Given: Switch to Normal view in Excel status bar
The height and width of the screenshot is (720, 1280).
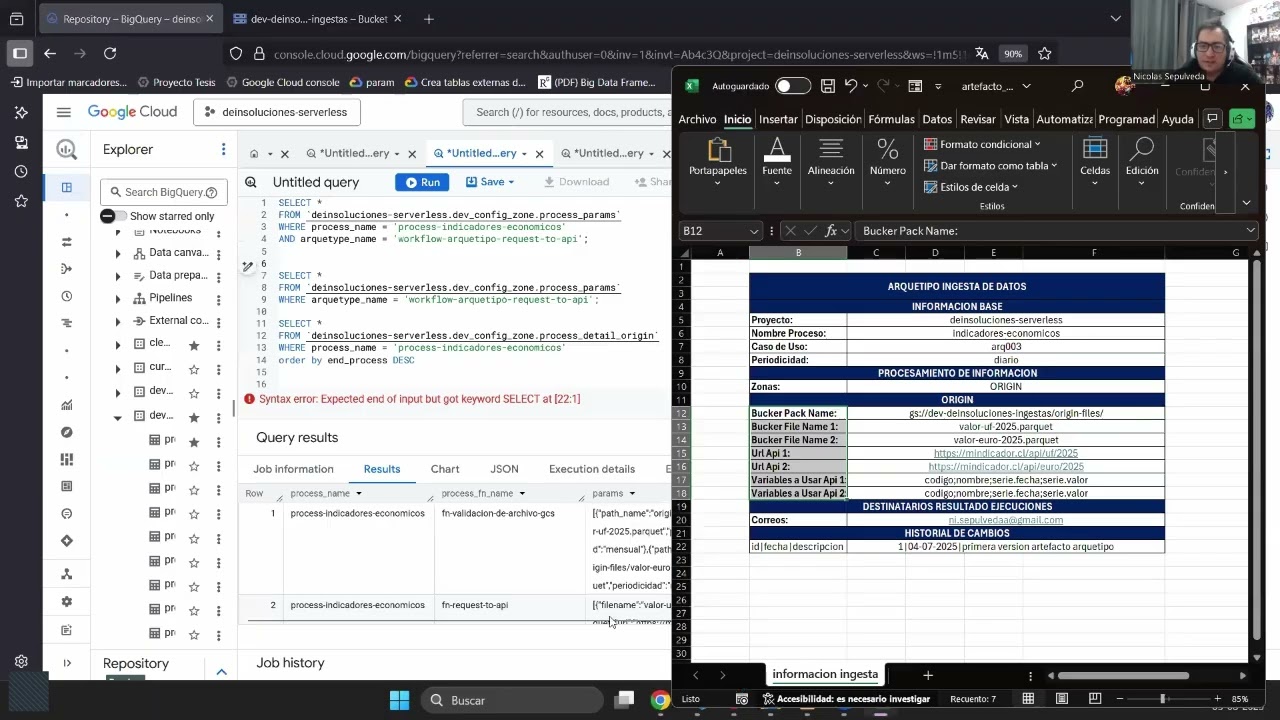Looking at the screenshot, I should (x=1028, y=699).
